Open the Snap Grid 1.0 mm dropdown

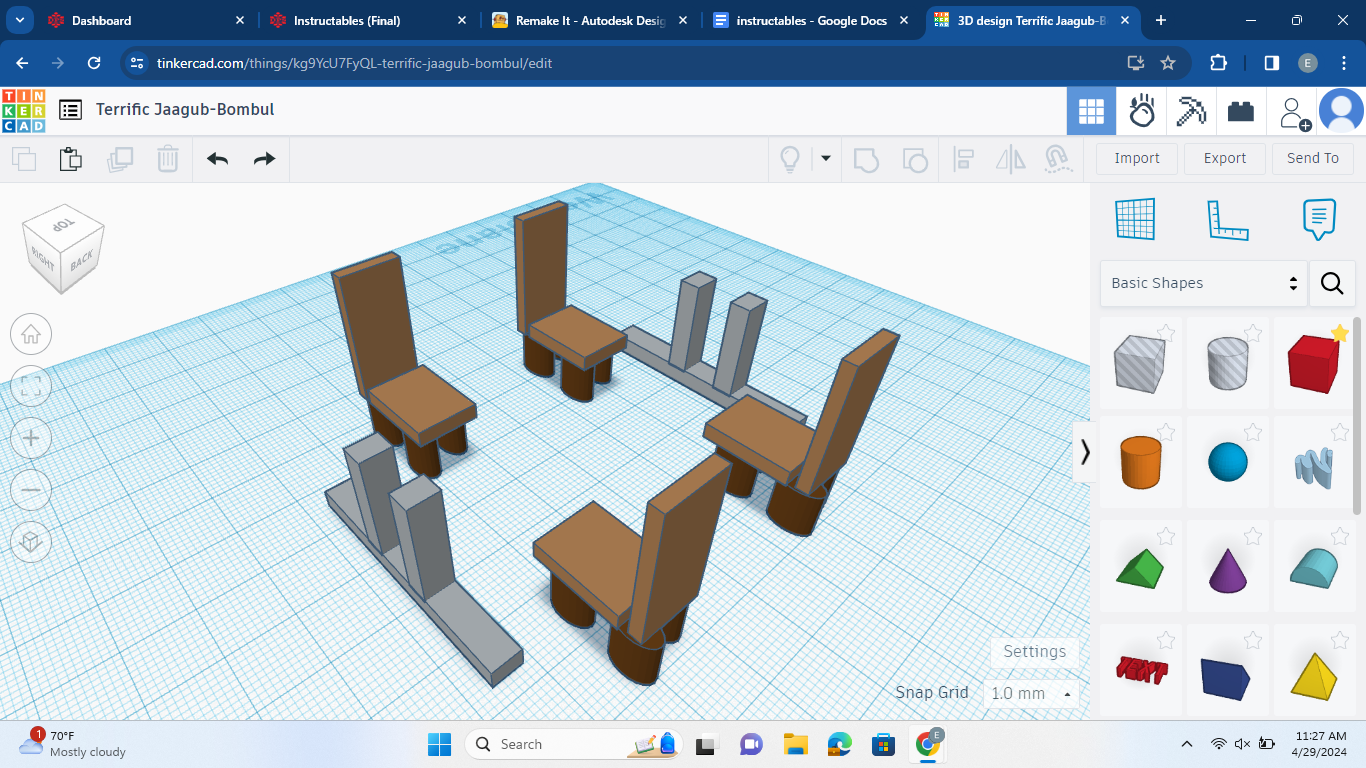click(1031, 693)
